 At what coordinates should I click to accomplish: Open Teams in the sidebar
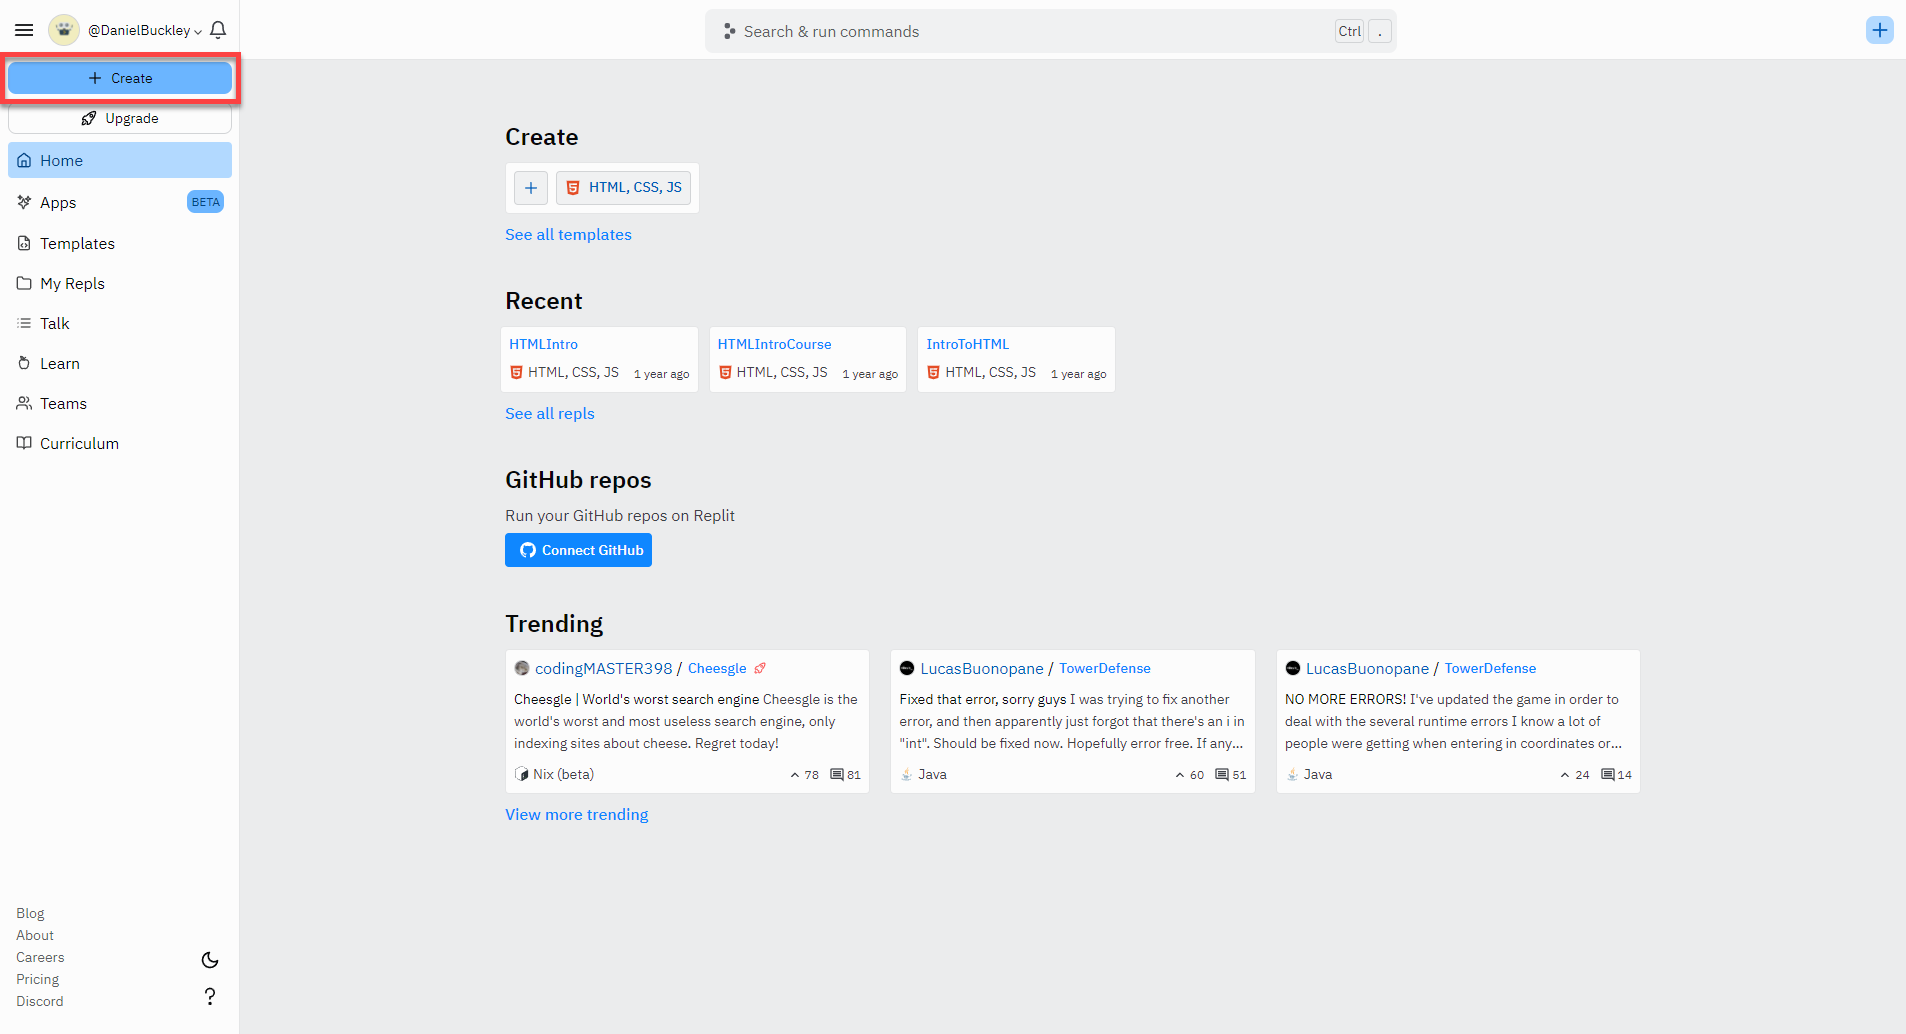point(120,403)
